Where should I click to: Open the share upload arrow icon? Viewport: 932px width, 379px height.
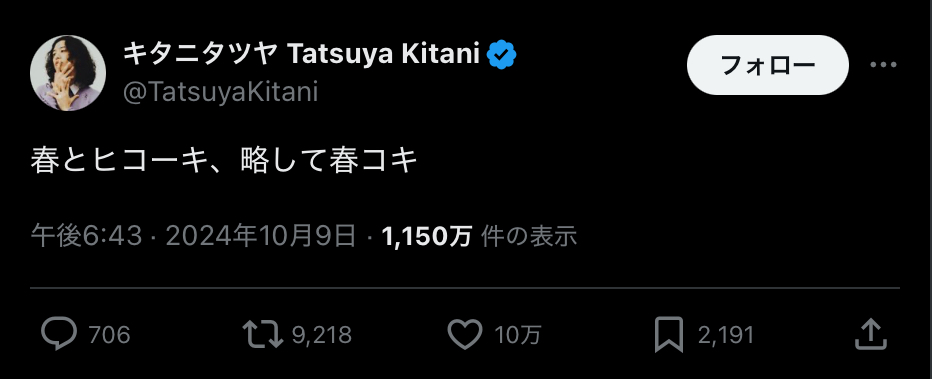coord(871,334)
